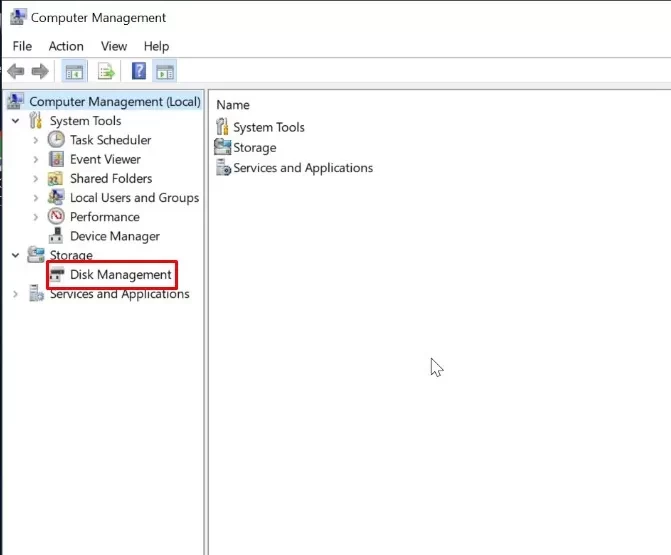The image size is (671, 555).
Task: Click System Tools icon in Name list
Action: point(222,127)
